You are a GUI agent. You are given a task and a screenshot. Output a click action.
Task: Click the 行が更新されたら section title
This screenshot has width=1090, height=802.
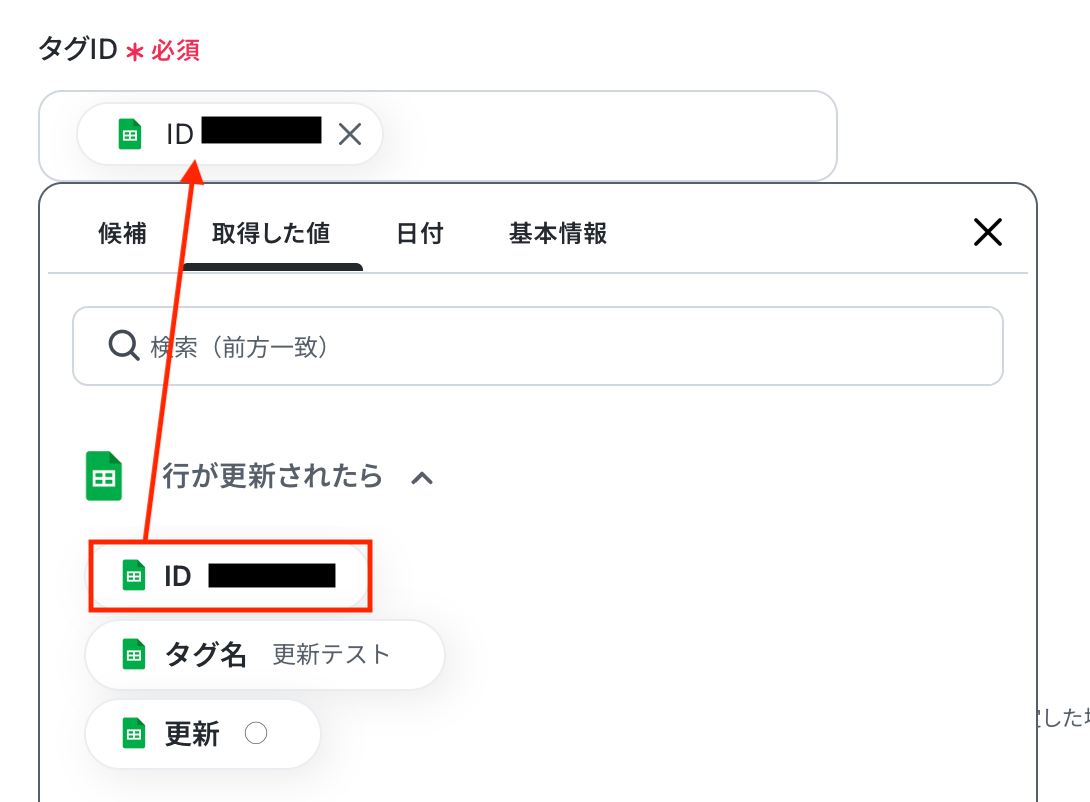(272, 476)
